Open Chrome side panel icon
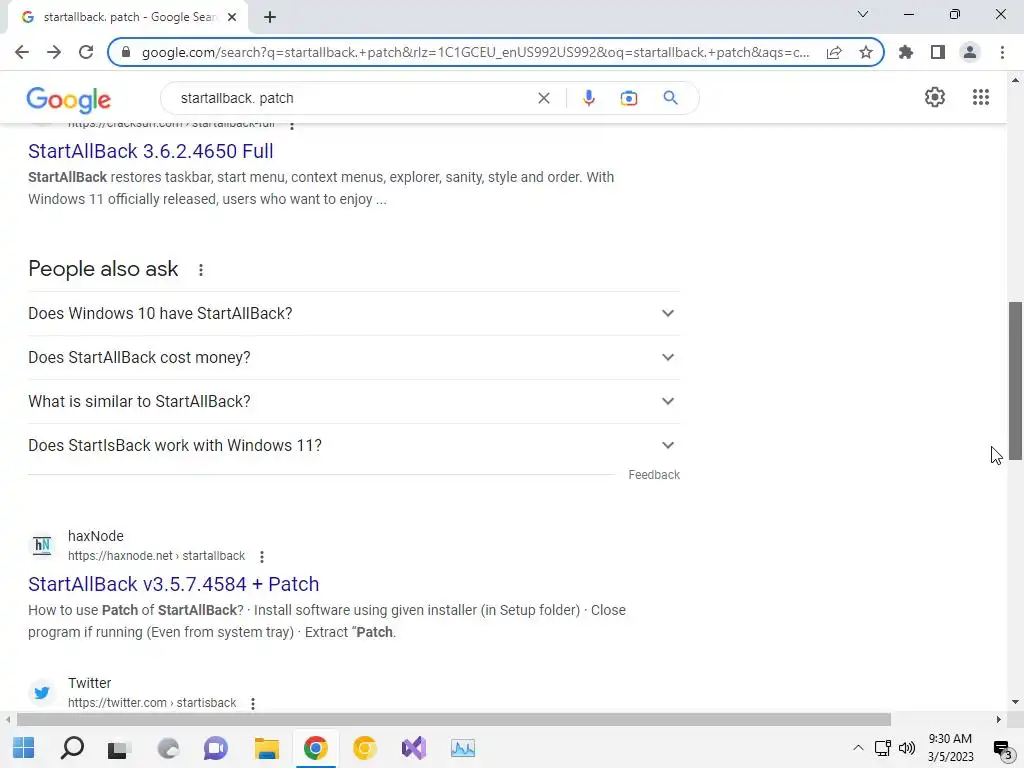The height and width of the screenshot is (768, 1024). [x=938, y=52]
